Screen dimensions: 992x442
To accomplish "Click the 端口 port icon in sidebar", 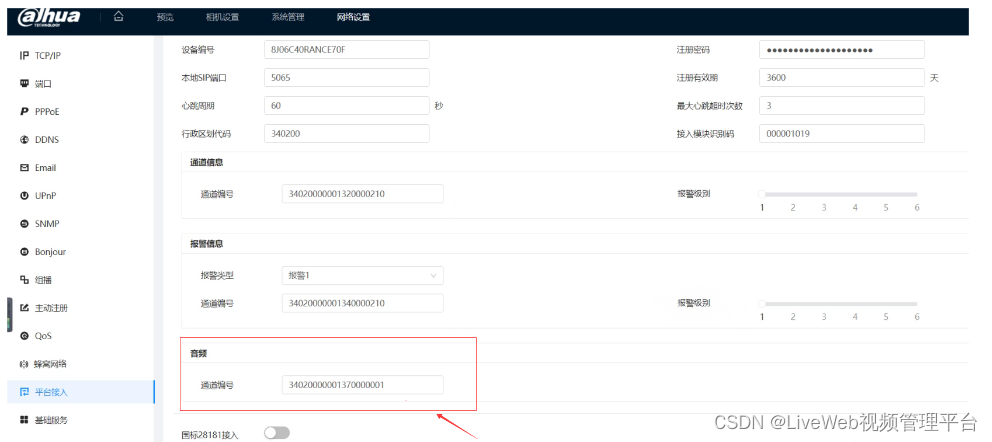I will (24, 83).
